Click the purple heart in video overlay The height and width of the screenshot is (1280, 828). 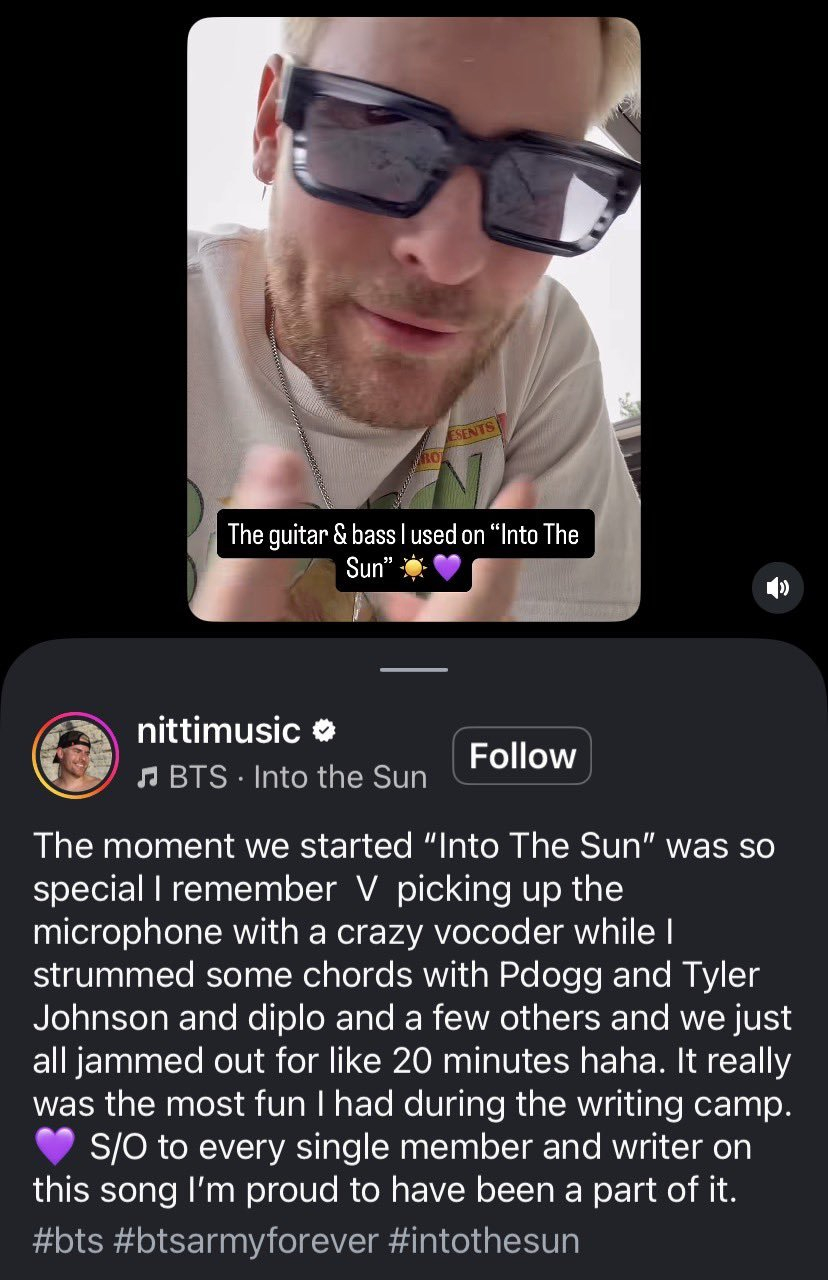click(x=446, y=569)
